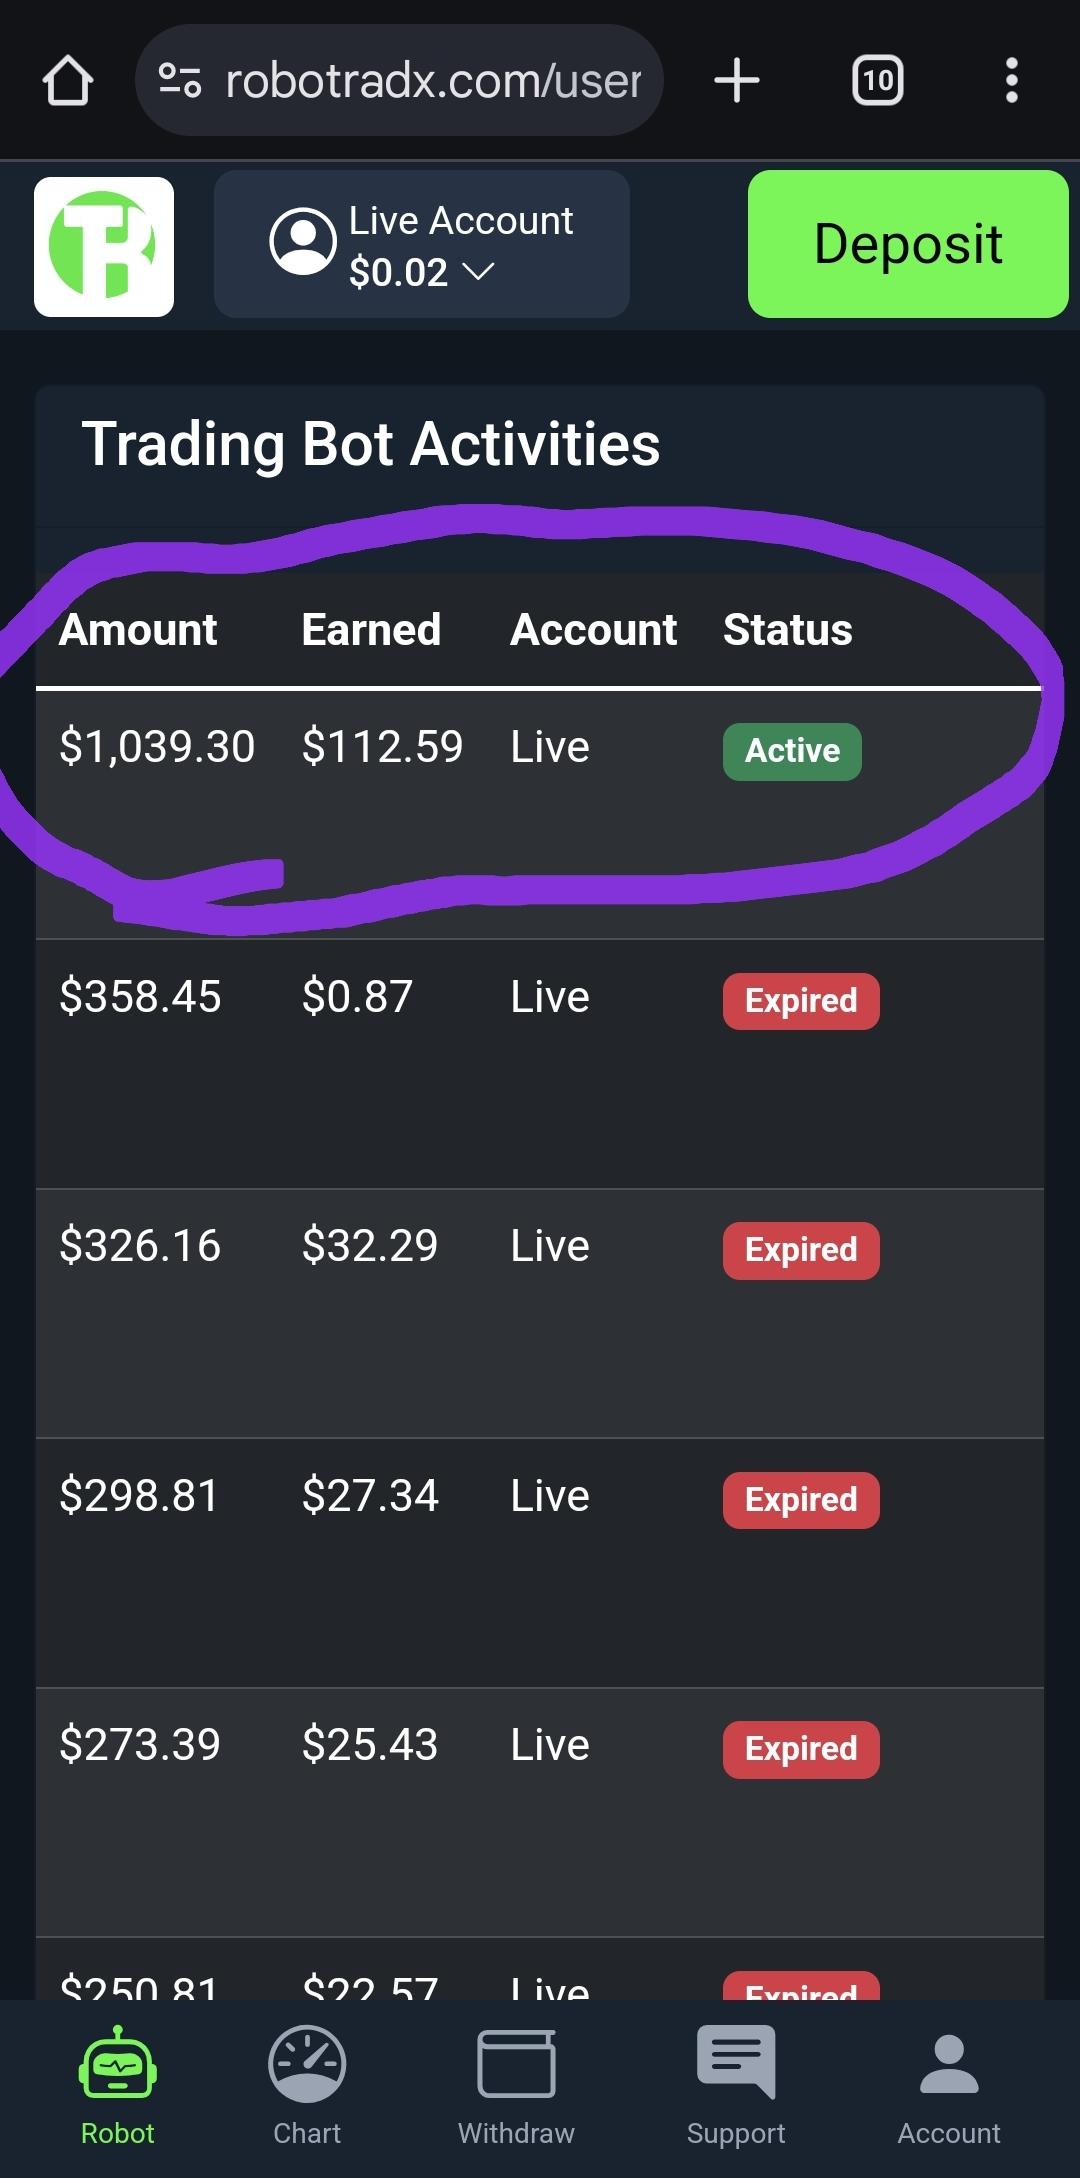
Task: Select the $326.16 bot activity row
Action: 540,1314
